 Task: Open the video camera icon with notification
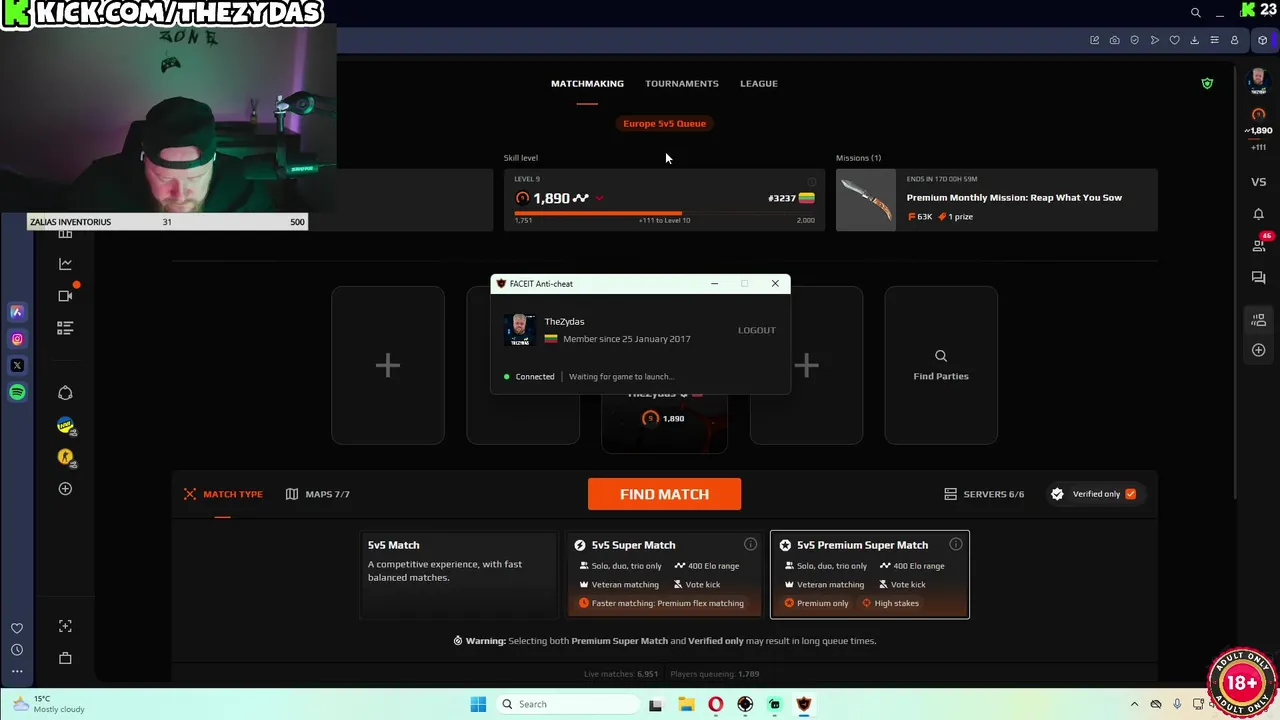[x=65, y=296]
